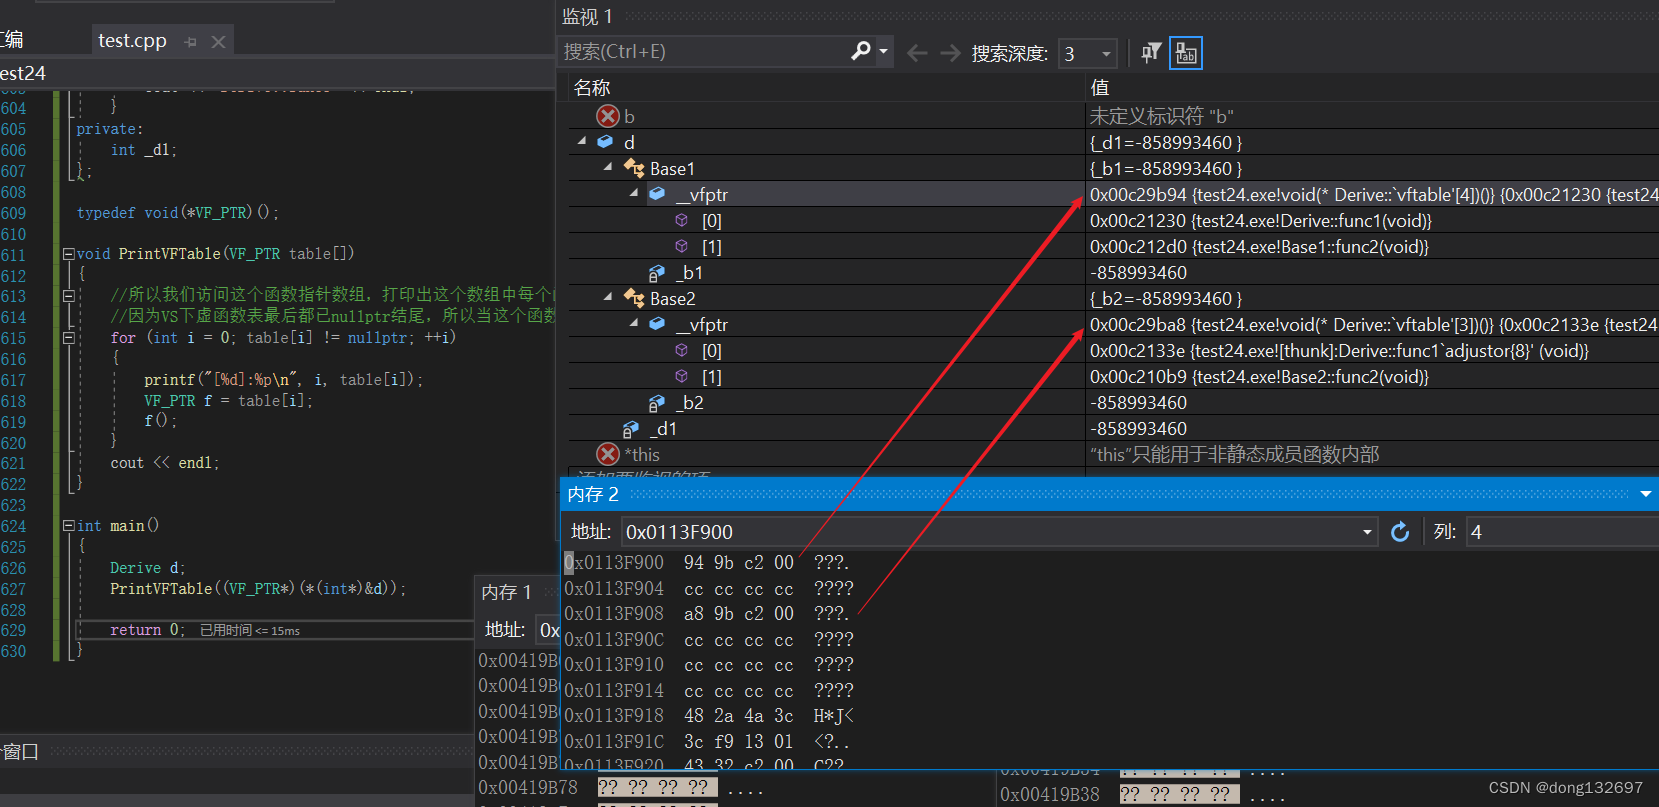1659x807 pixels.
Task: Select the *this watch row
Action: pos(642,455)
